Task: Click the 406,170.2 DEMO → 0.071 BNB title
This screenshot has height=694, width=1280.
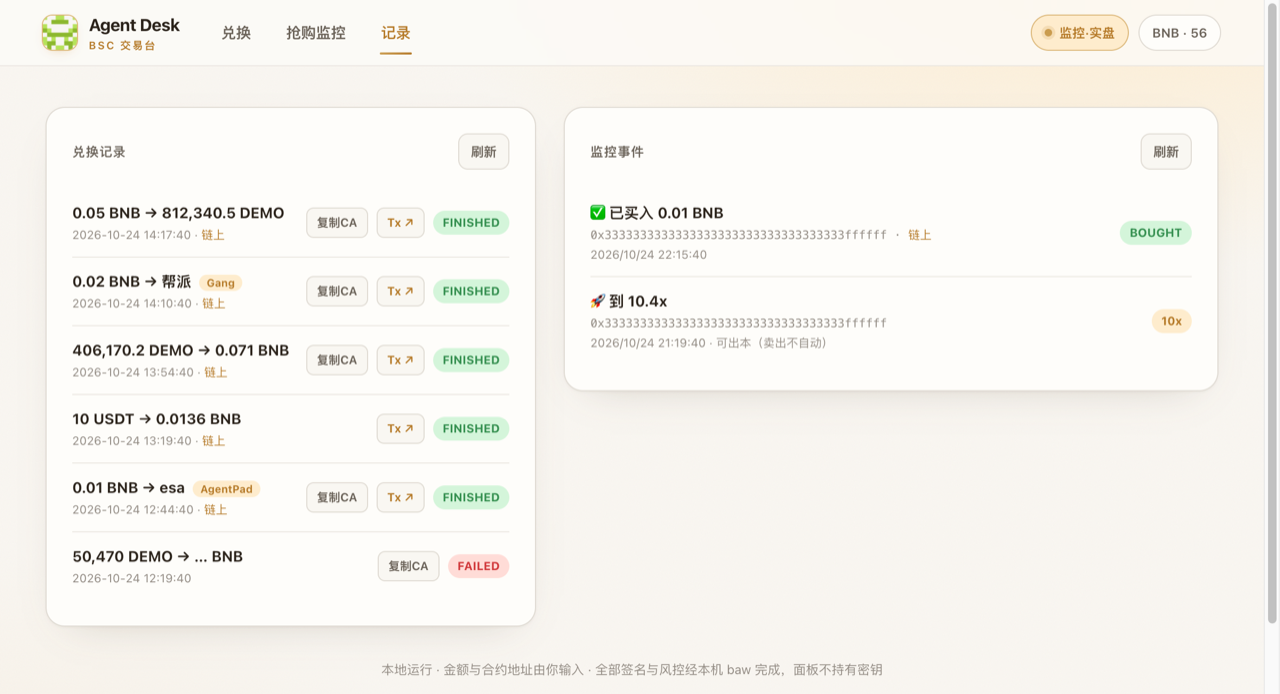Action: (181, 350)
